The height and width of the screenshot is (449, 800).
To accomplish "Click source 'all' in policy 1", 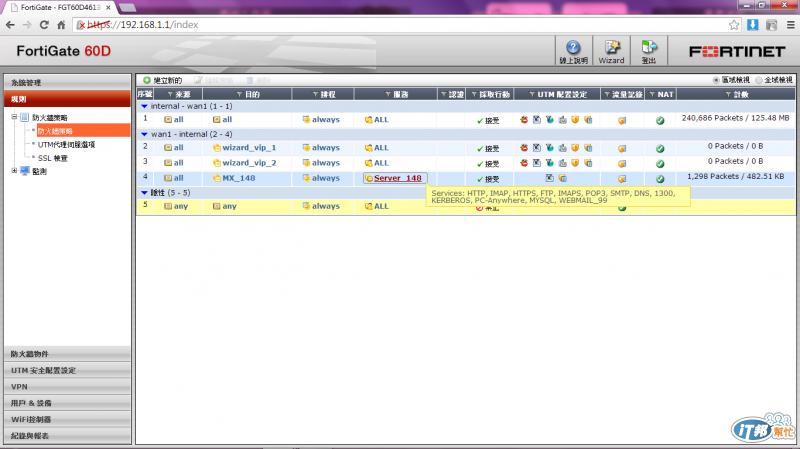I will 178,119.
